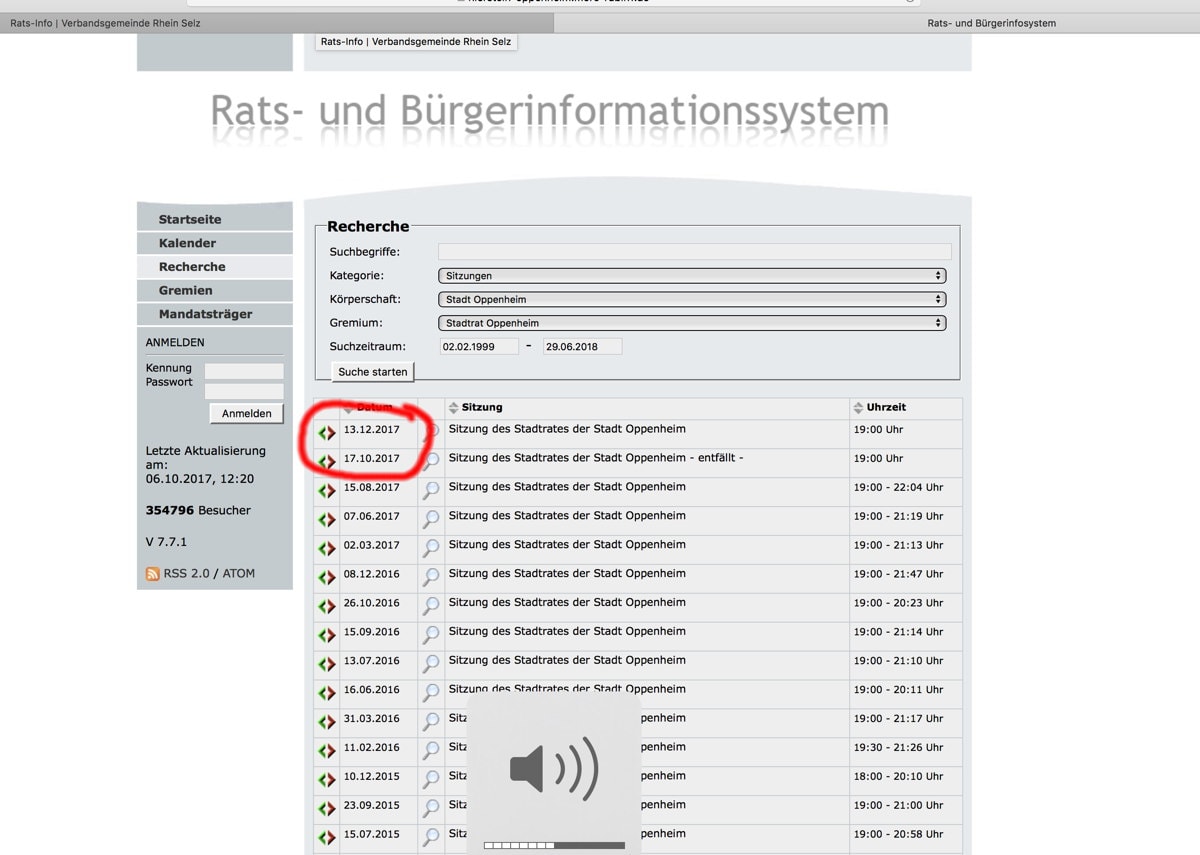This screenshot has height=855, width=1200.
Task: Open Kalender in the sidebar menu
Action: click(187, 243)
